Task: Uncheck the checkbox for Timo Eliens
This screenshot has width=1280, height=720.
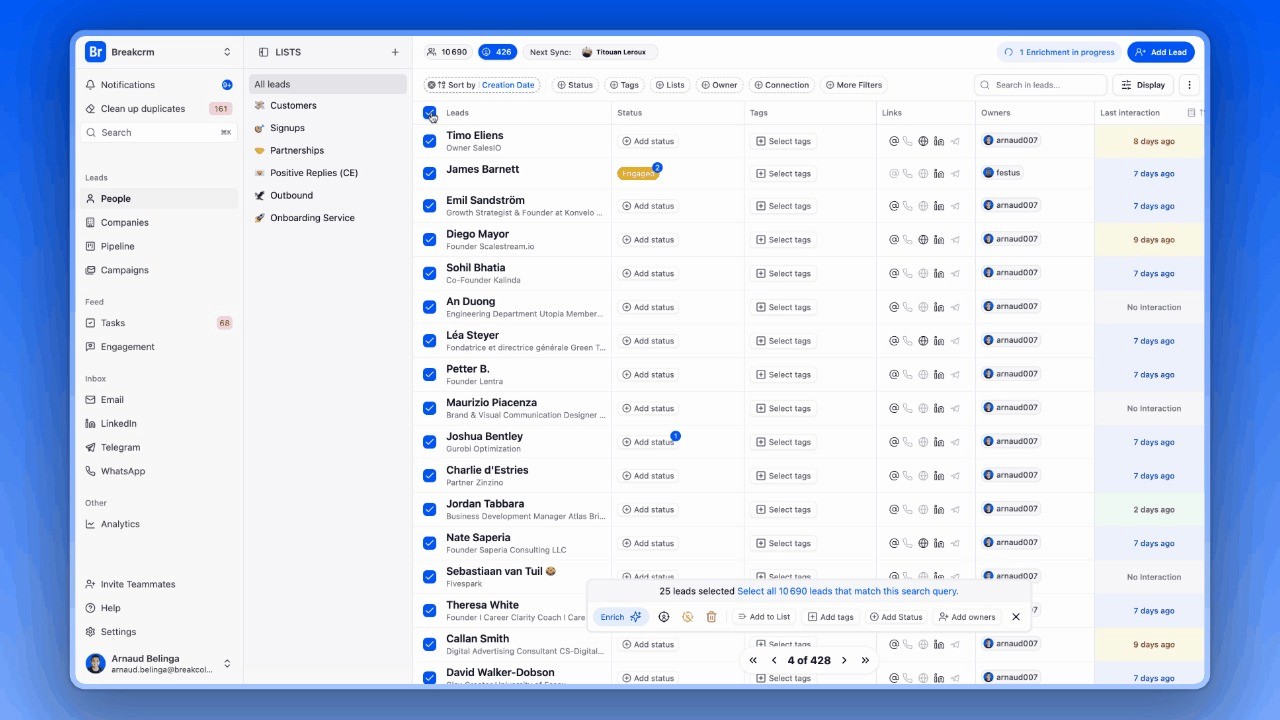Action: click(430, 141)
